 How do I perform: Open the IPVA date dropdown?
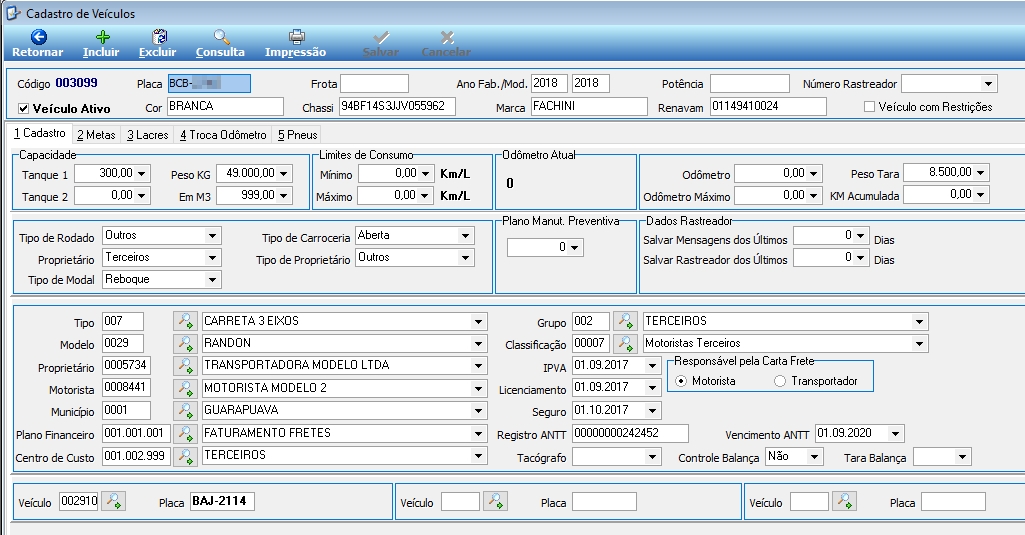[x=652, y=366]
